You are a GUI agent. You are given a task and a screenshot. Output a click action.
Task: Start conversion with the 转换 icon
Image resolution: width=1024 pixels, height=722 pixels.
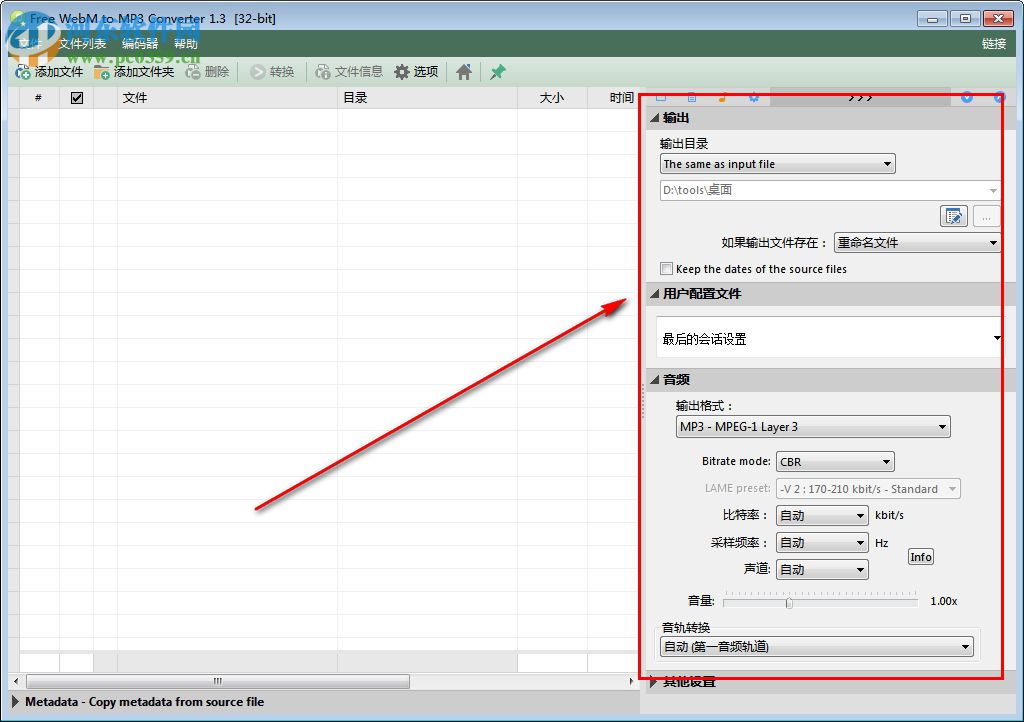tap(270, 71)
